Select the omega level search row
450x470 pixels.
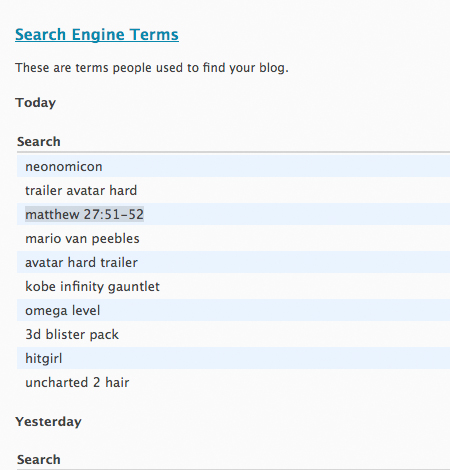pos(233,310)
